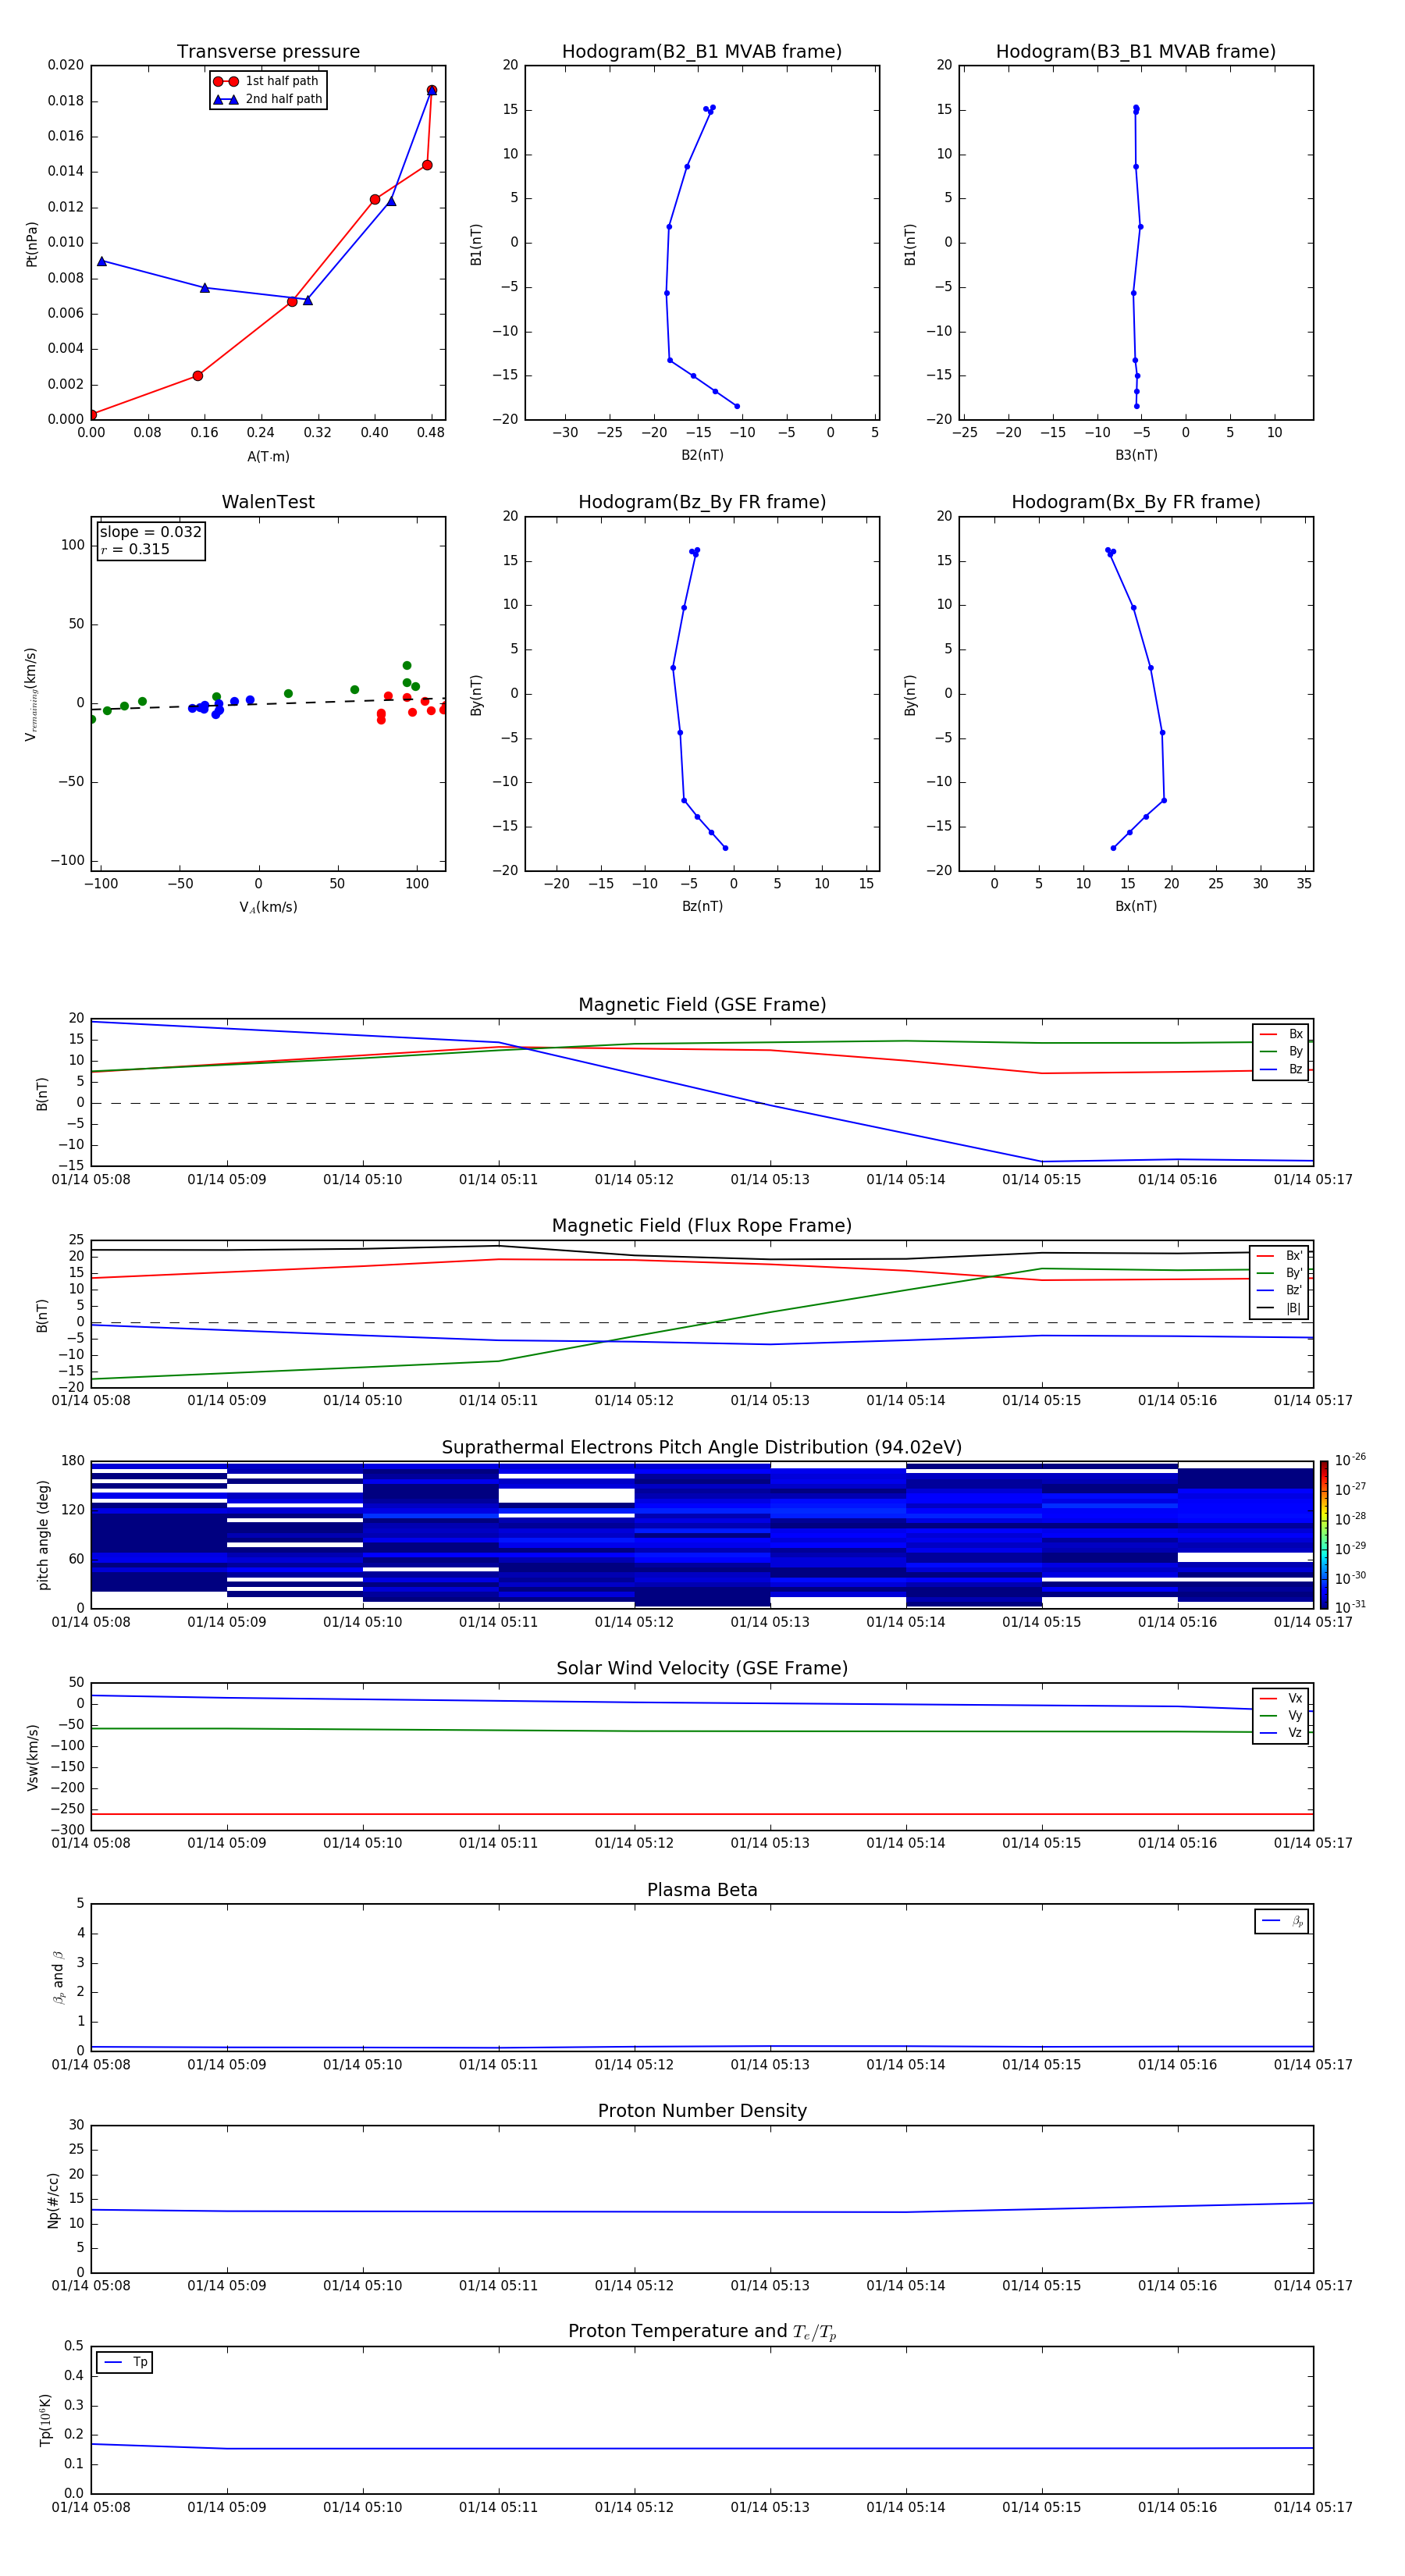Click the "By'" flux rope legend entry

[x=1280, y=1273]
